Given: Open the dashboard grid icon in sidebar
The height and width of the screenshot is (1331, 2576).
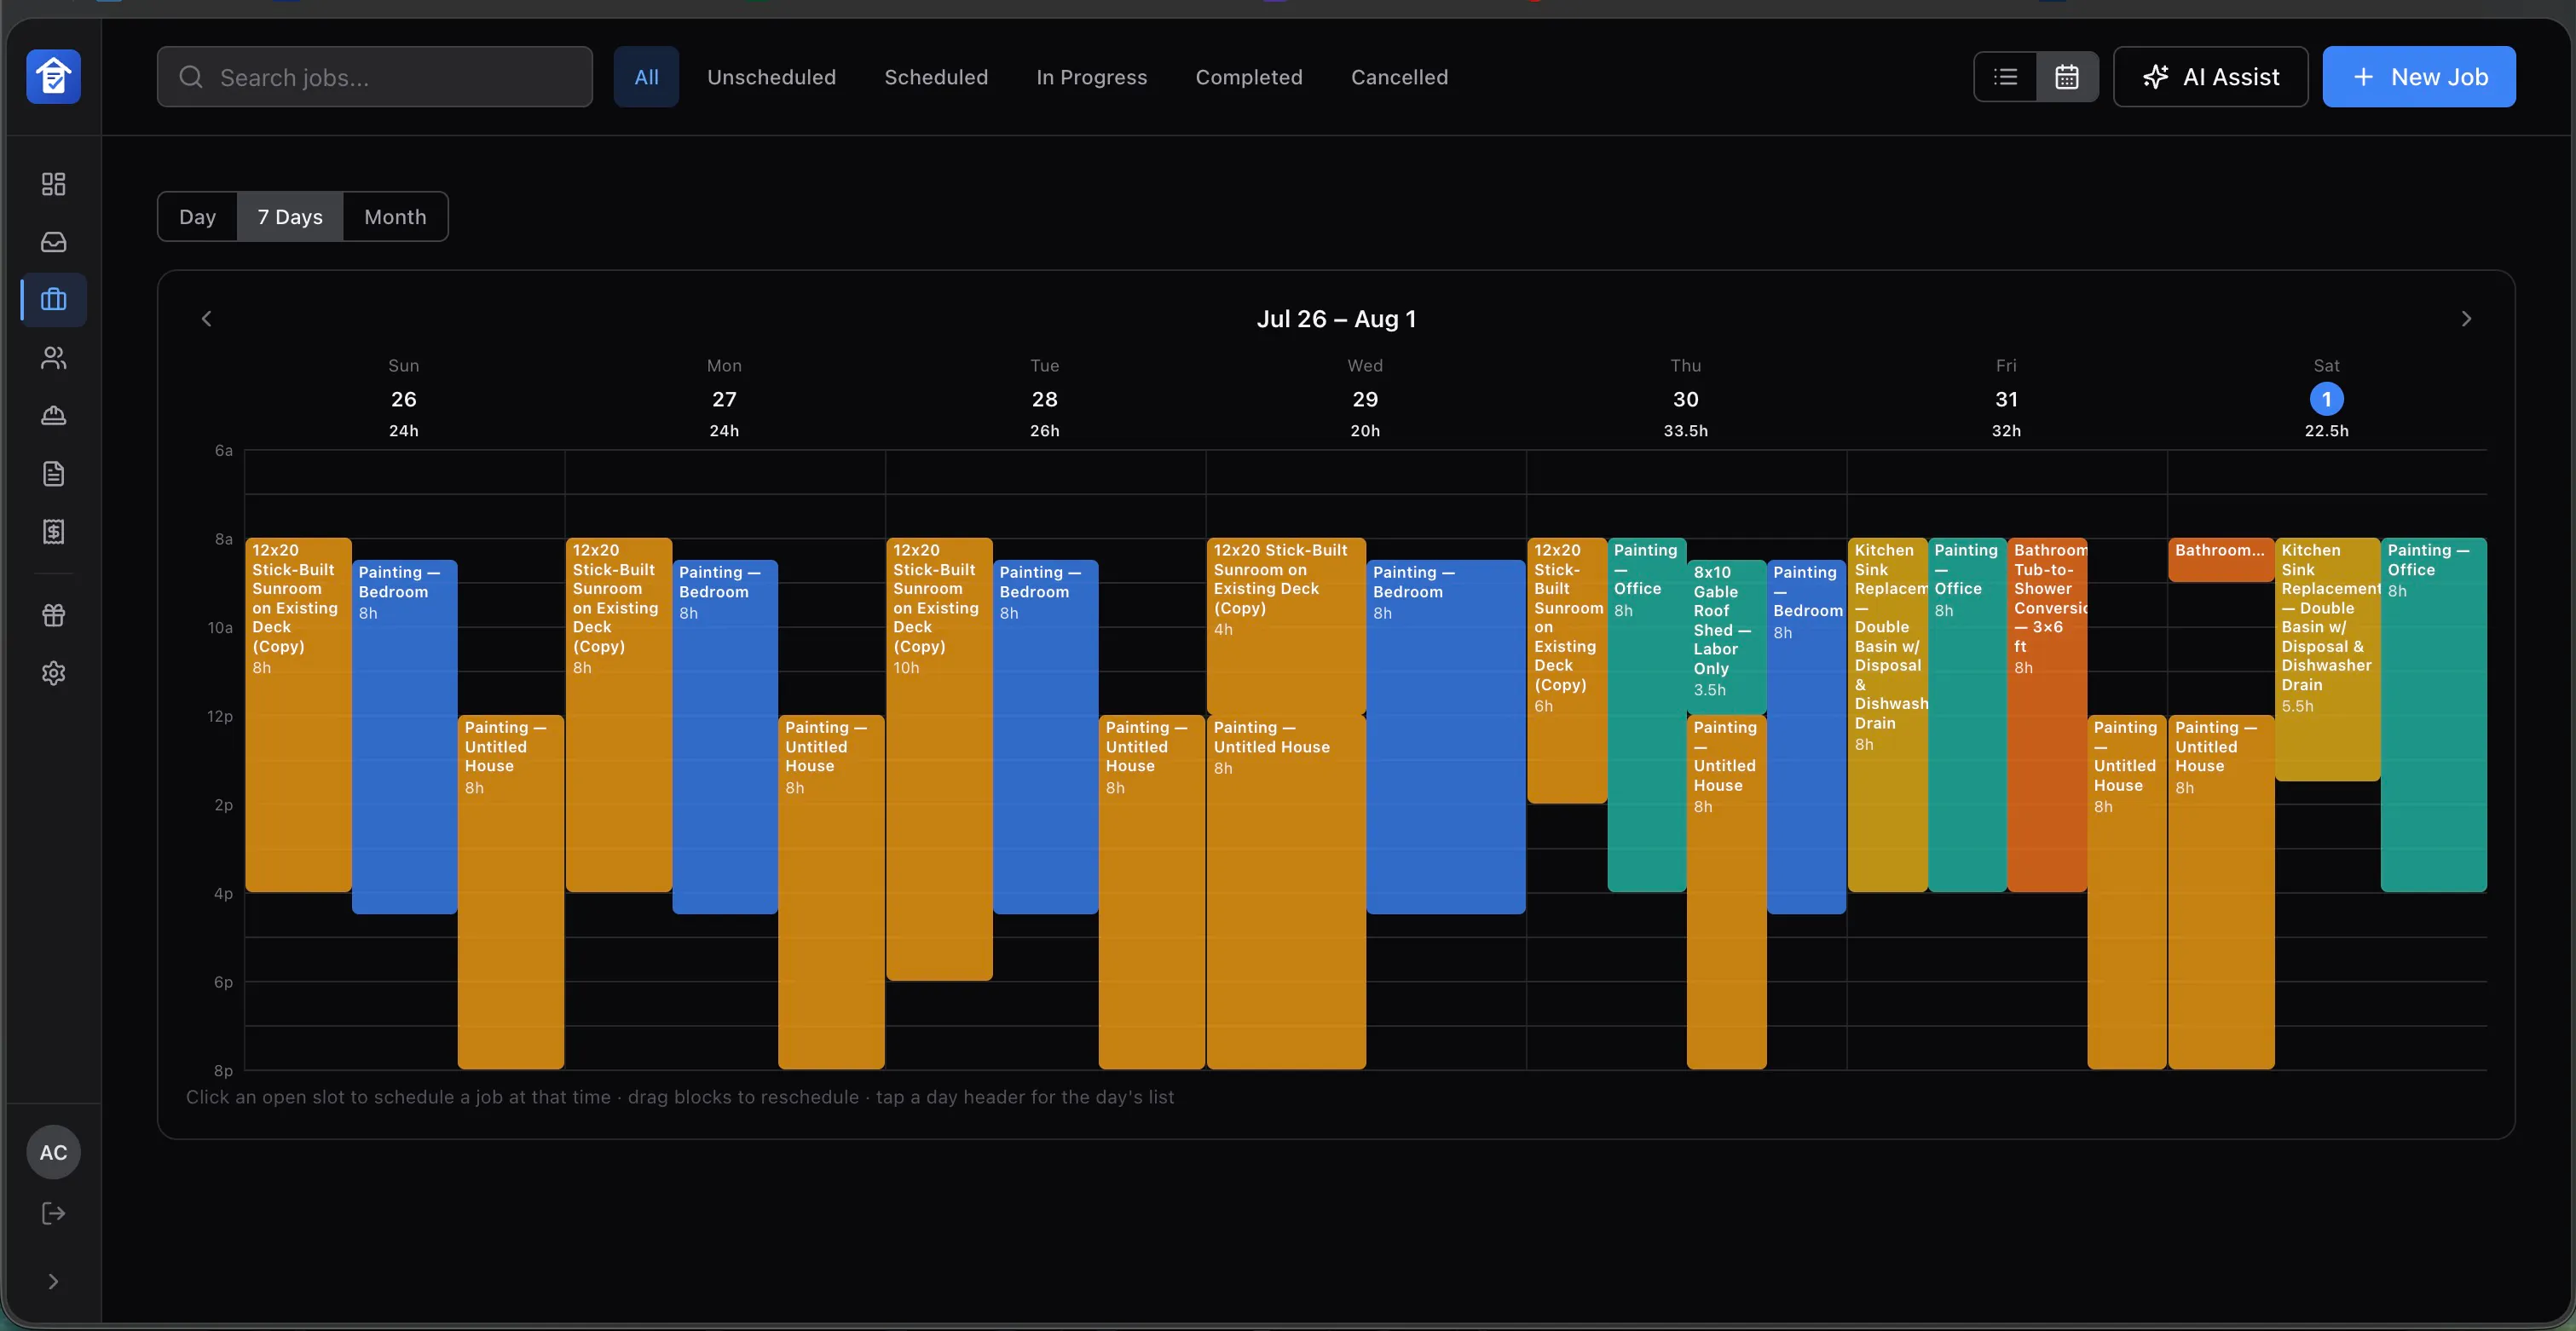Looking at the screenshot, I should (x=53, y=184).
